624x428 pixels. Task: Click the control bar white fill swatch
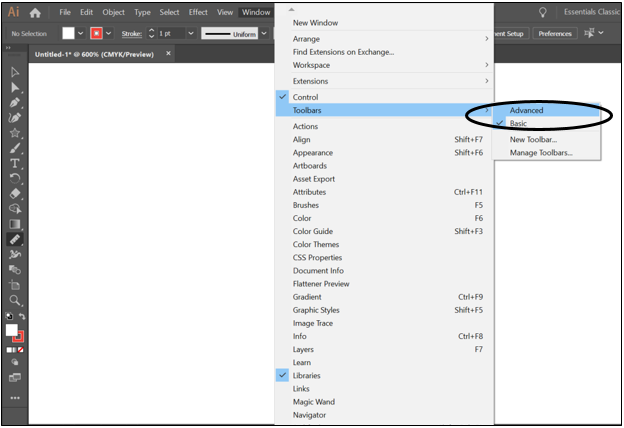pos(68,33)
